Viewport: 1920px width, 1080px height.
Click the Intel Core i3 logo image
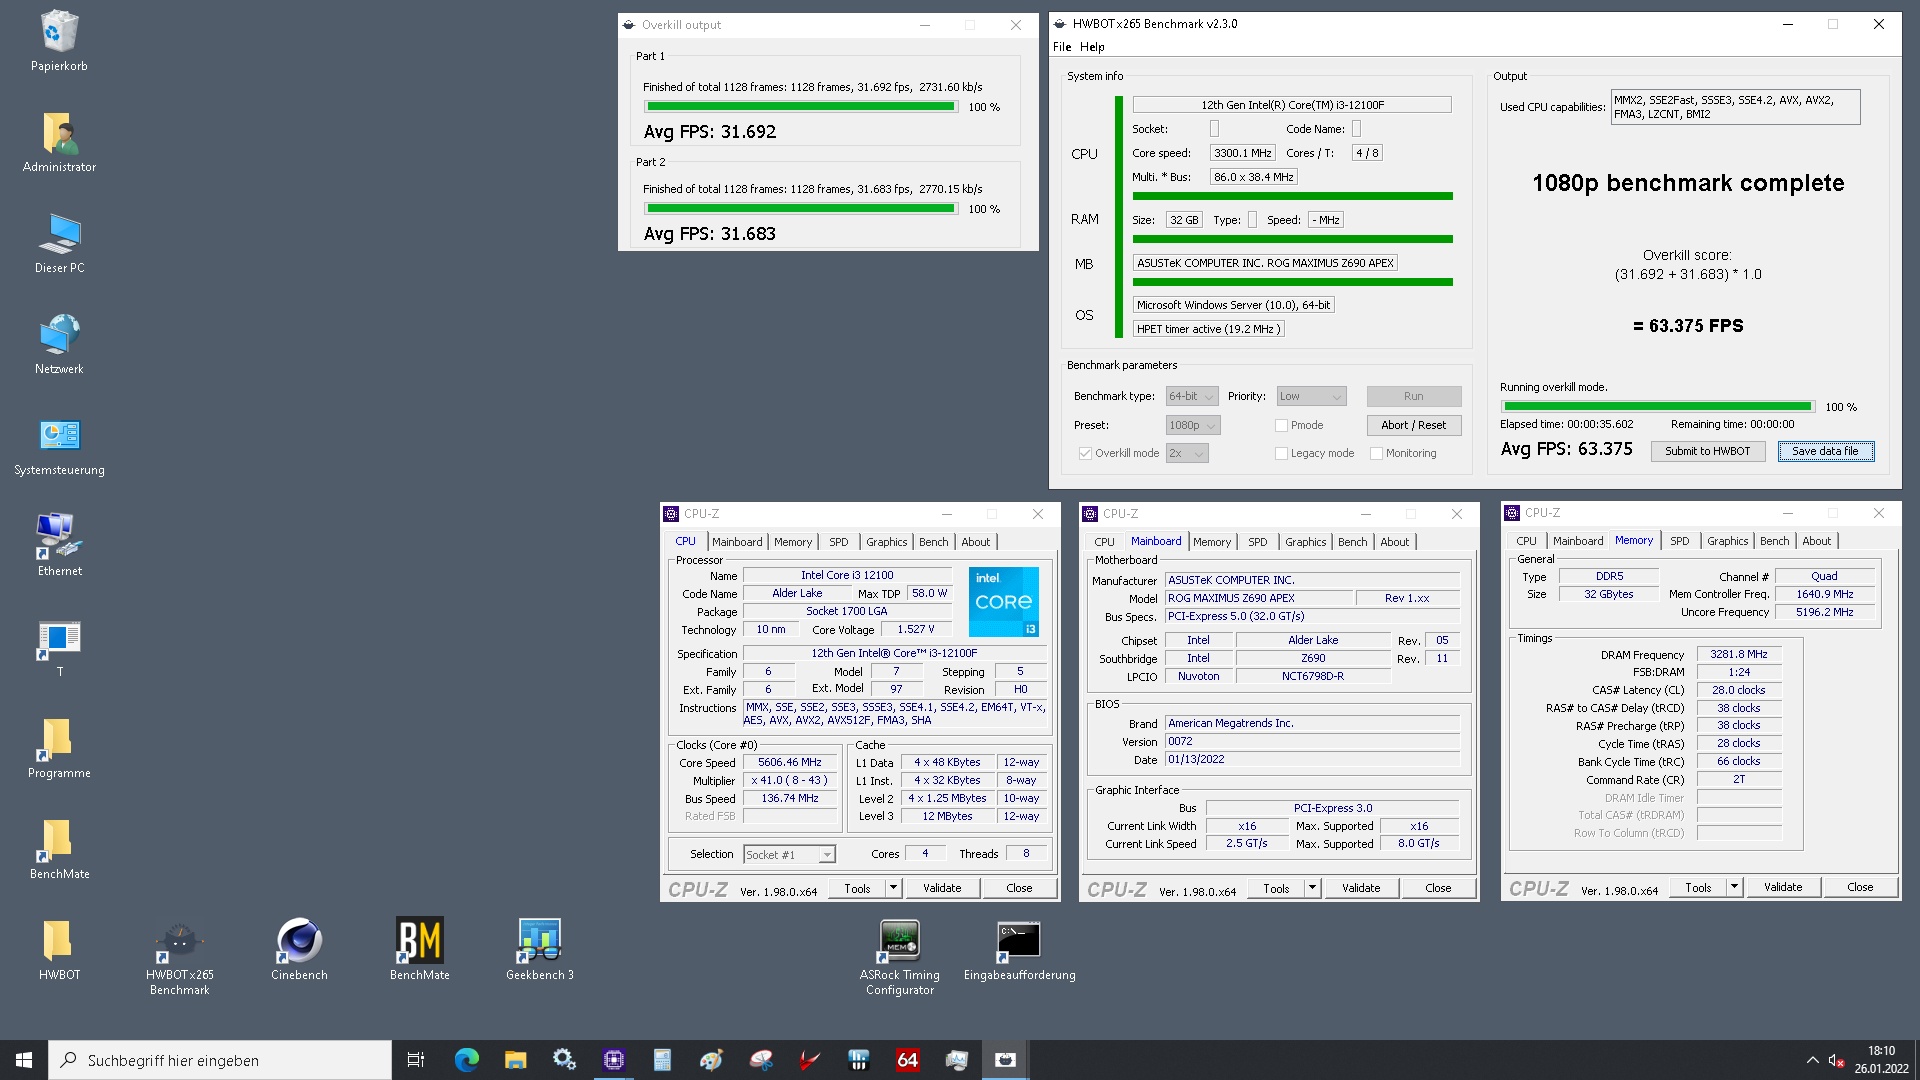1003,602
